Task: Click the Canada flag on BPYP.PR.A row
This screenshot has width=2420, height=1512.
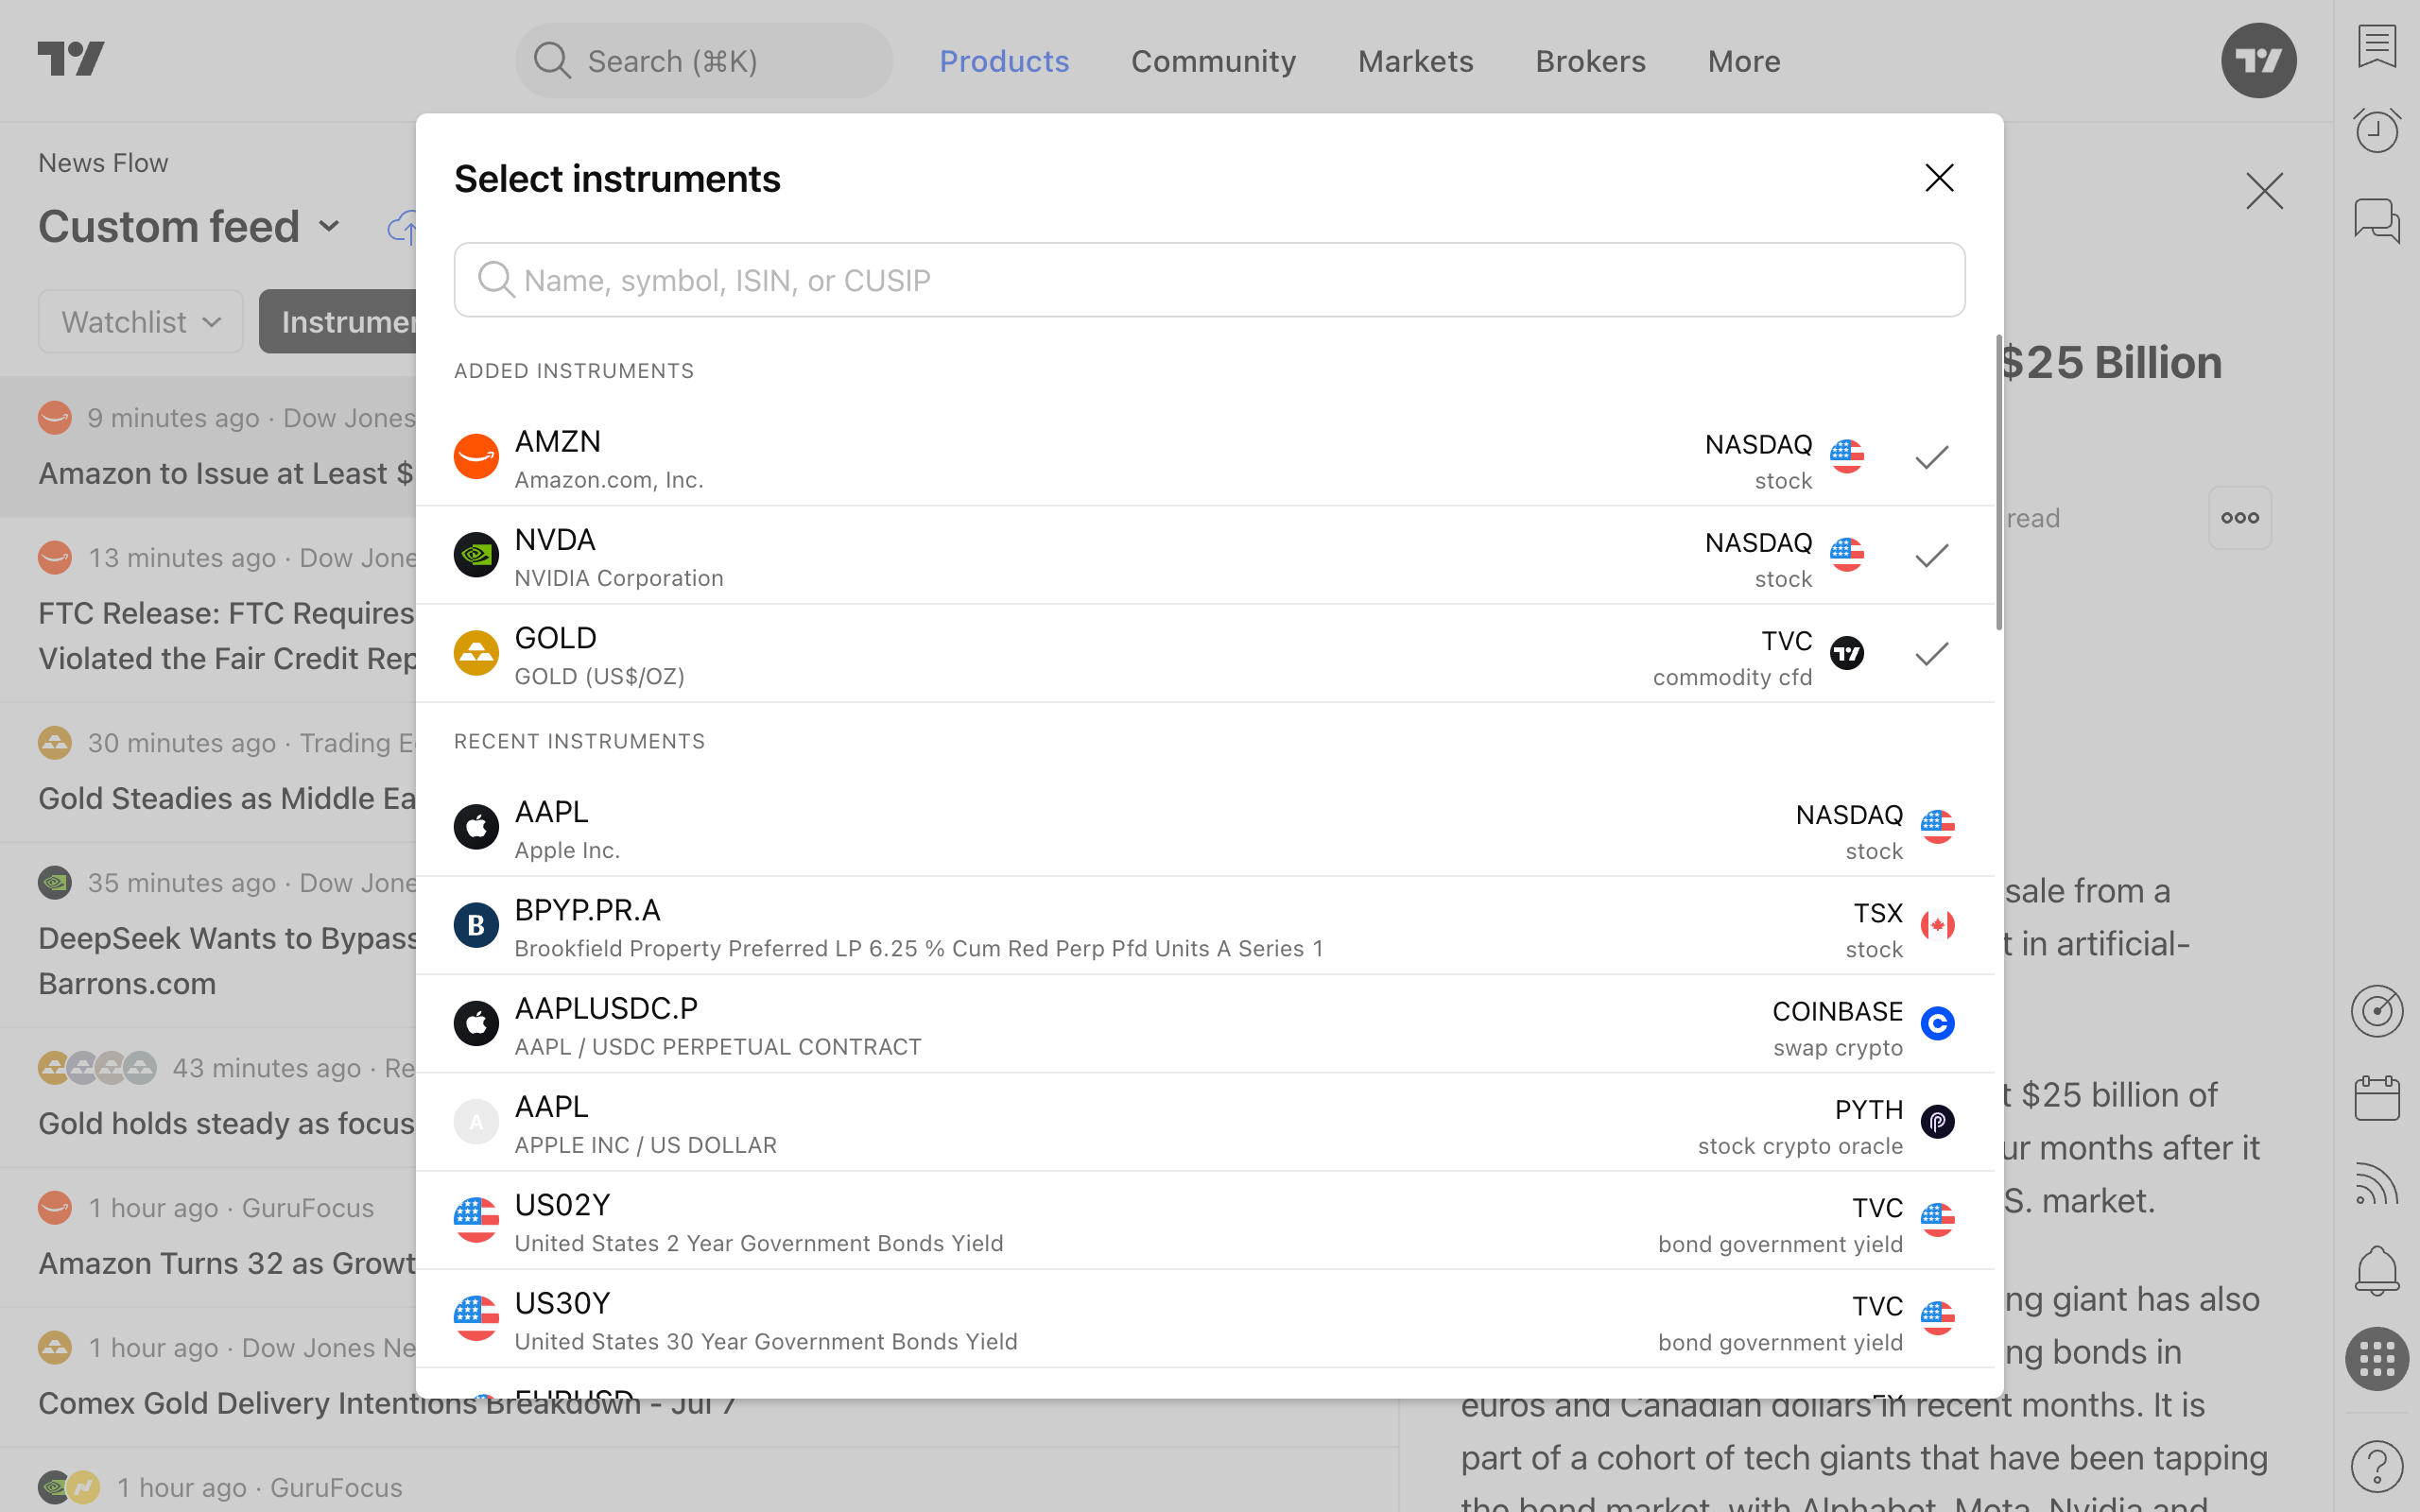Action: pos(1937,925)
